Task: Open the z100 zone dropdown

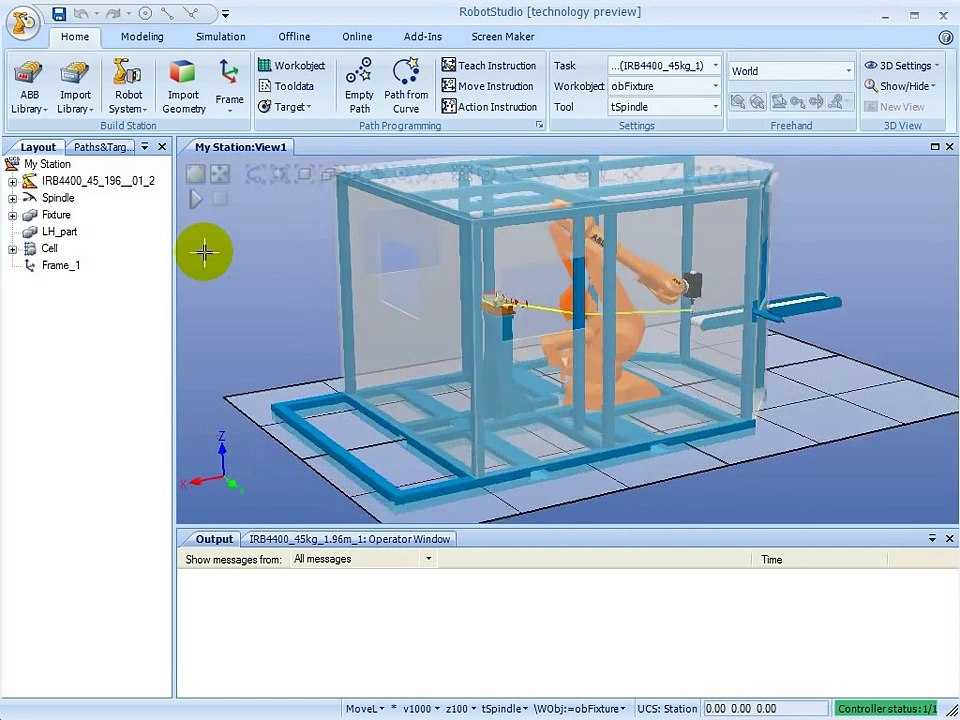Action: [x=460, y=708]
